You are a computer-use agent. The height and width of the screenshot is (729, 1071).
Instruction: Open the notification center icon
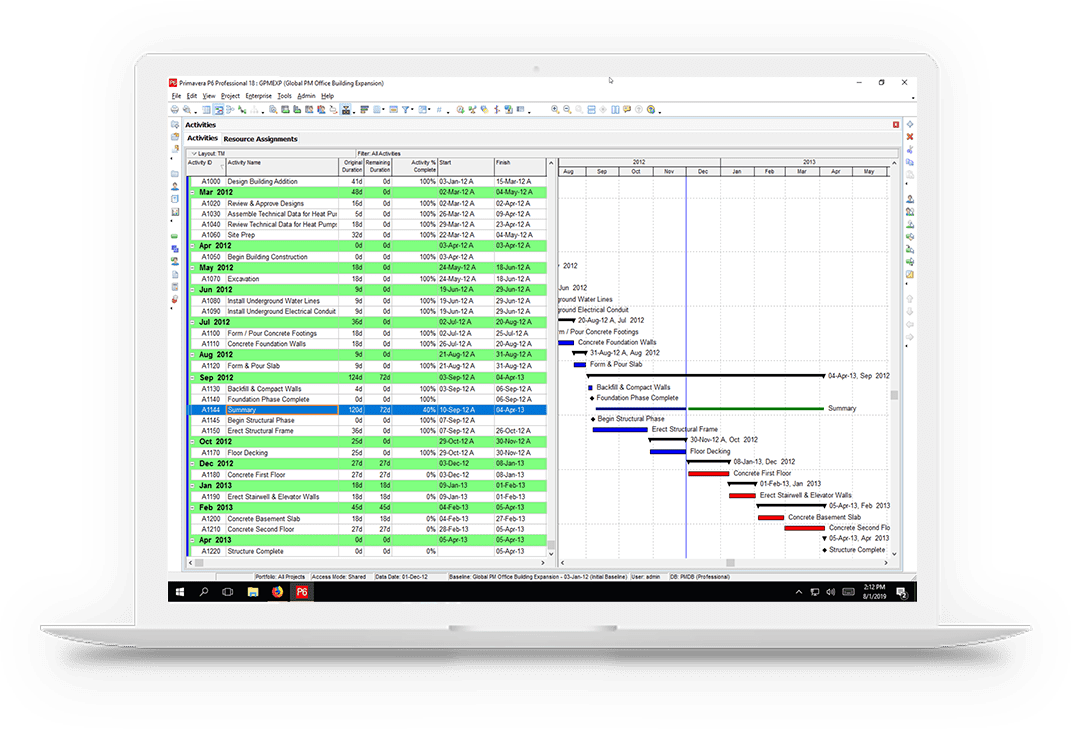(x=902, y=592)
